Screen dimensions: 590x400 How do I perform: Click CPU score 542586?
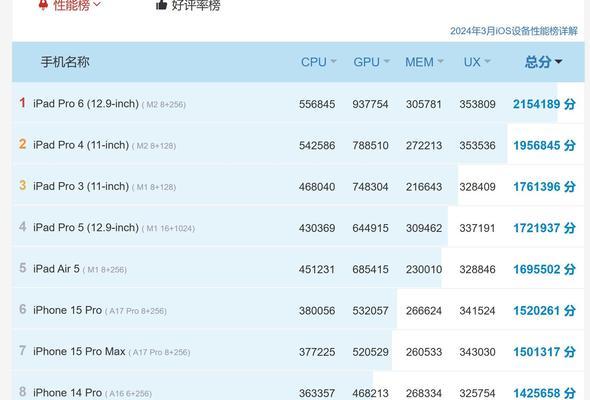(x=317, y=146)
